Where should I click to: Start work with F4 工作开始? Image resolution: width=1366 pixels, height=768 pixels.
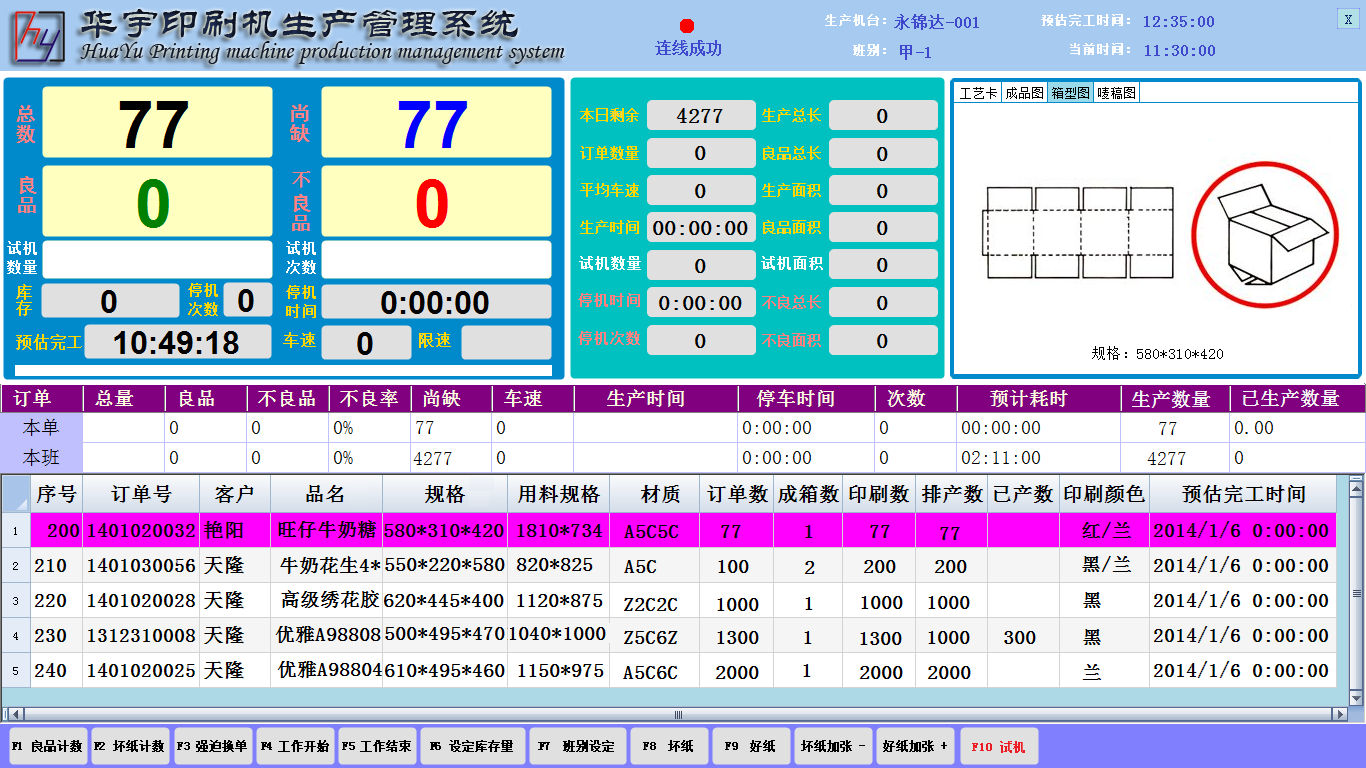[x=294, y=746]
